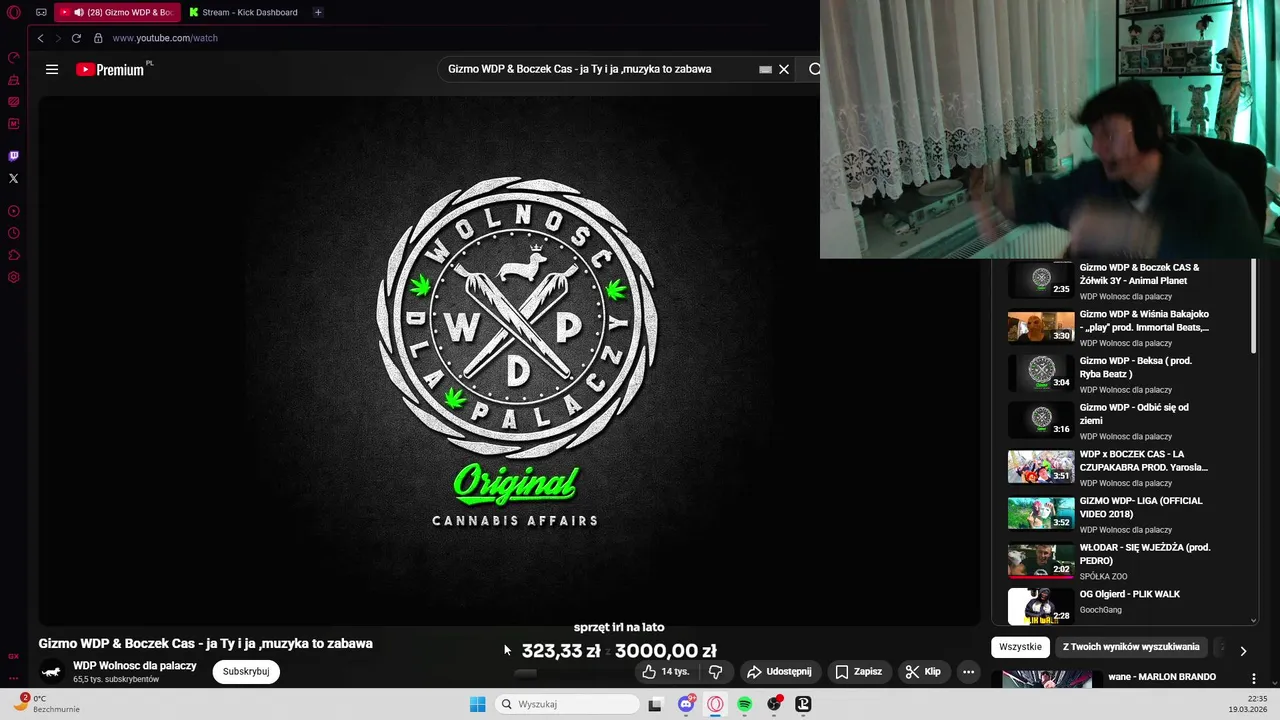The height and width of the screenshot is (720, 1280).
Task: Select Z Twoich wyników wyszukiwania chip
Action: (1131, 647)
